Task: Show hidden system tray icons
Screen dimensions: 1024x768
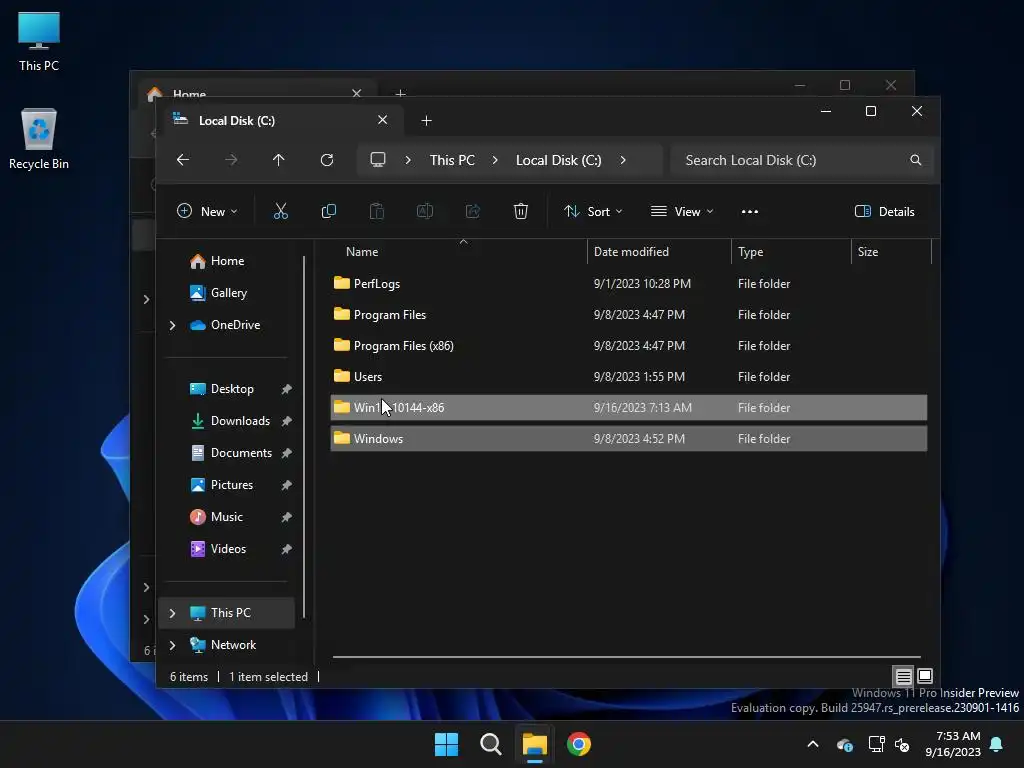Action: 813,744
